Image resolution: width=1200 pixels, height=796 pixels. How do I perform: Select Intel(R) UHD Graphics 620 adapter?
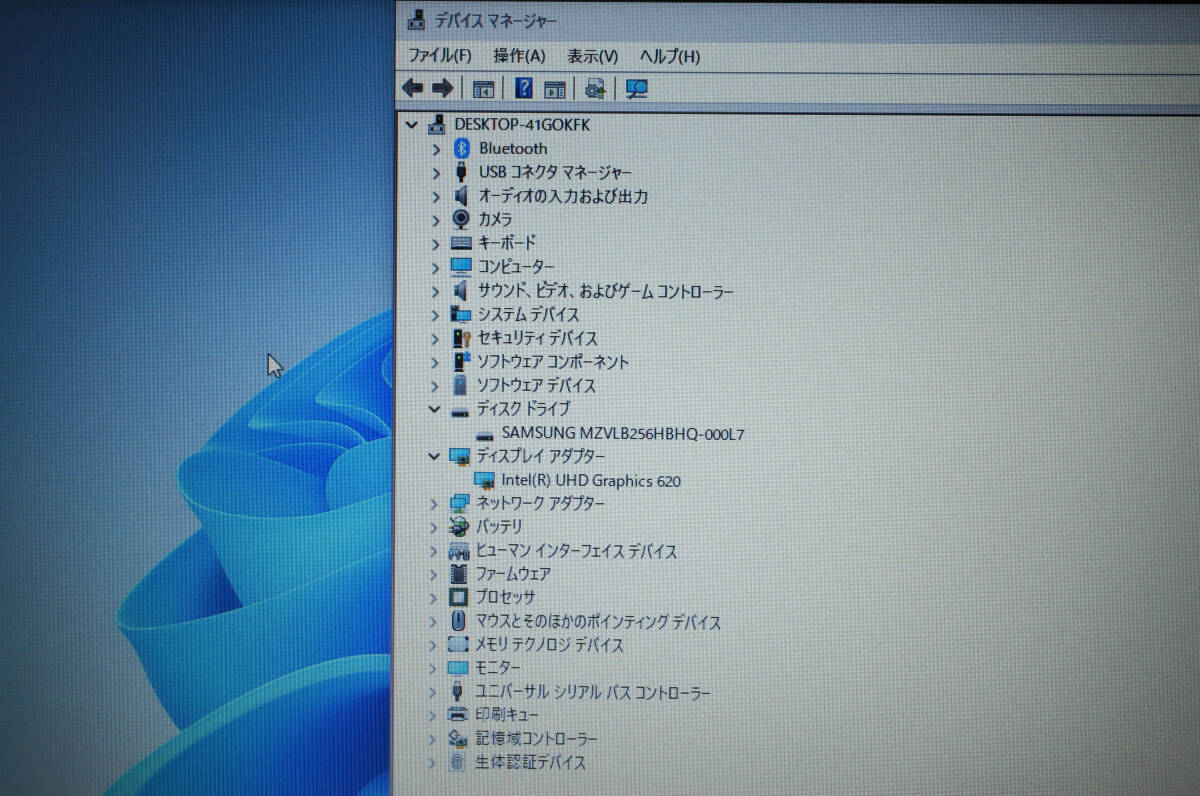click(590, 481)
